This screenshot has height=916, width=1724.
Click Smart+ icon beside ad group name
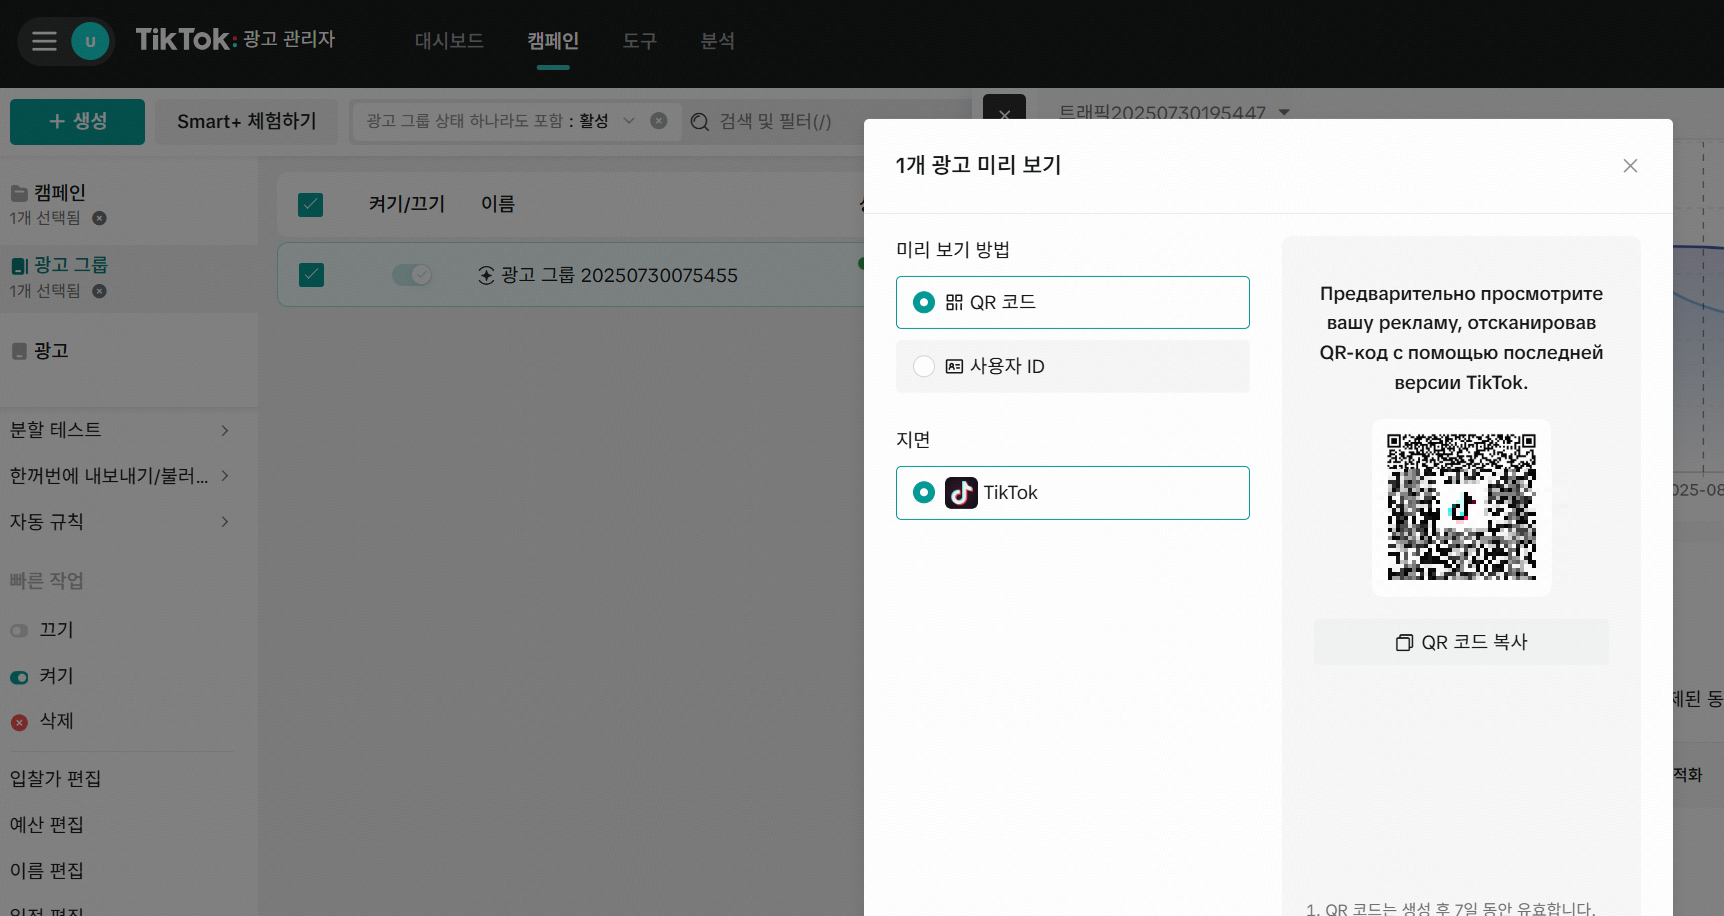point(486,275)
